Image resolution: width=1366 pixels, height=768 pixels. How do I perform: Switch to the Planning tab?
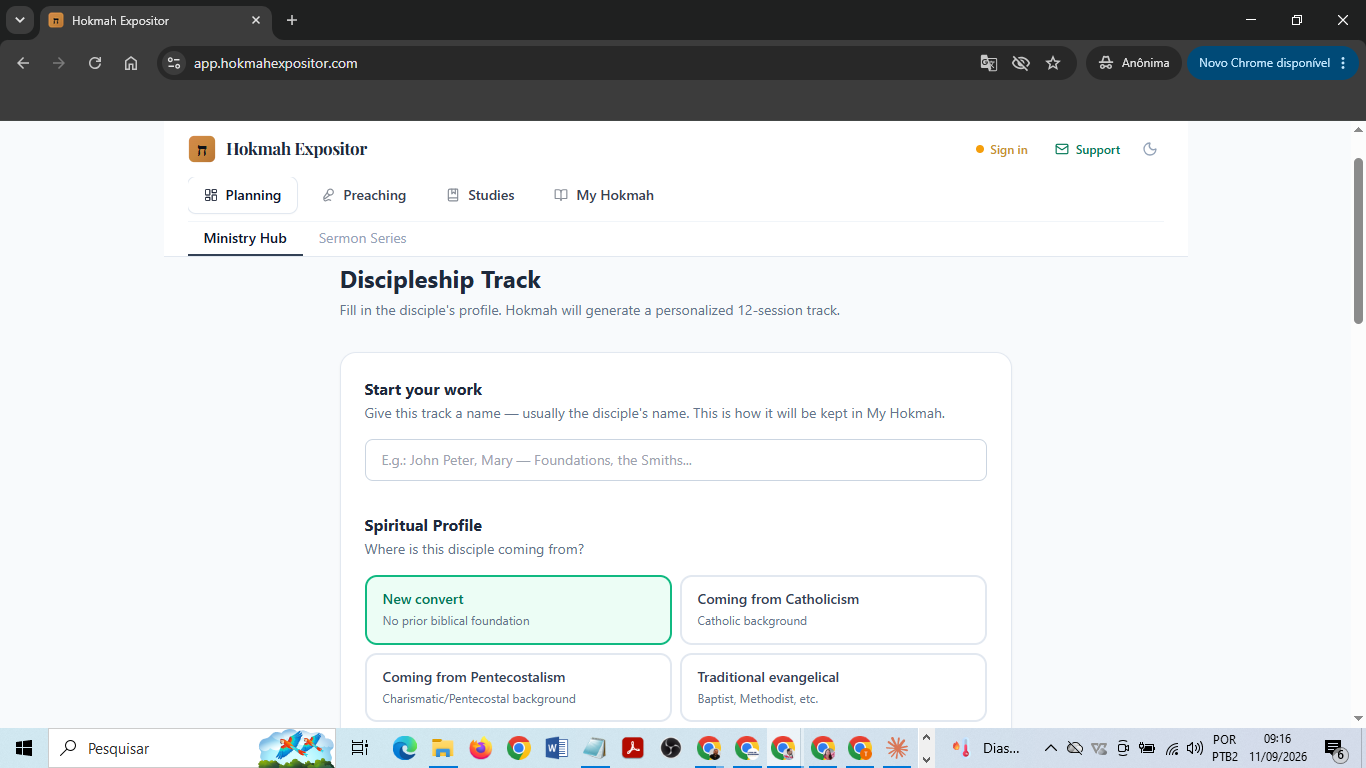pyautogui.click(x=243, y=195)
